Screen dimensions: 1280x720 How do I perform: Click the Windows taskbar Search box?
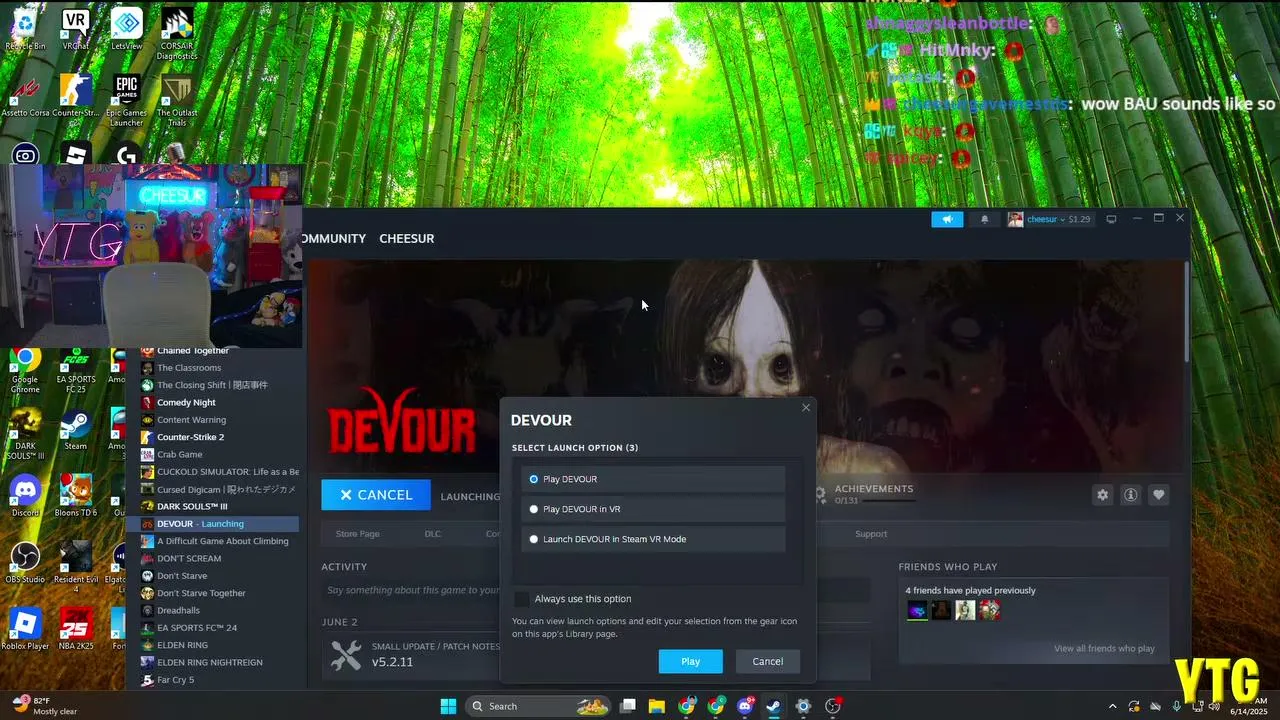click(x=536, y=706)
